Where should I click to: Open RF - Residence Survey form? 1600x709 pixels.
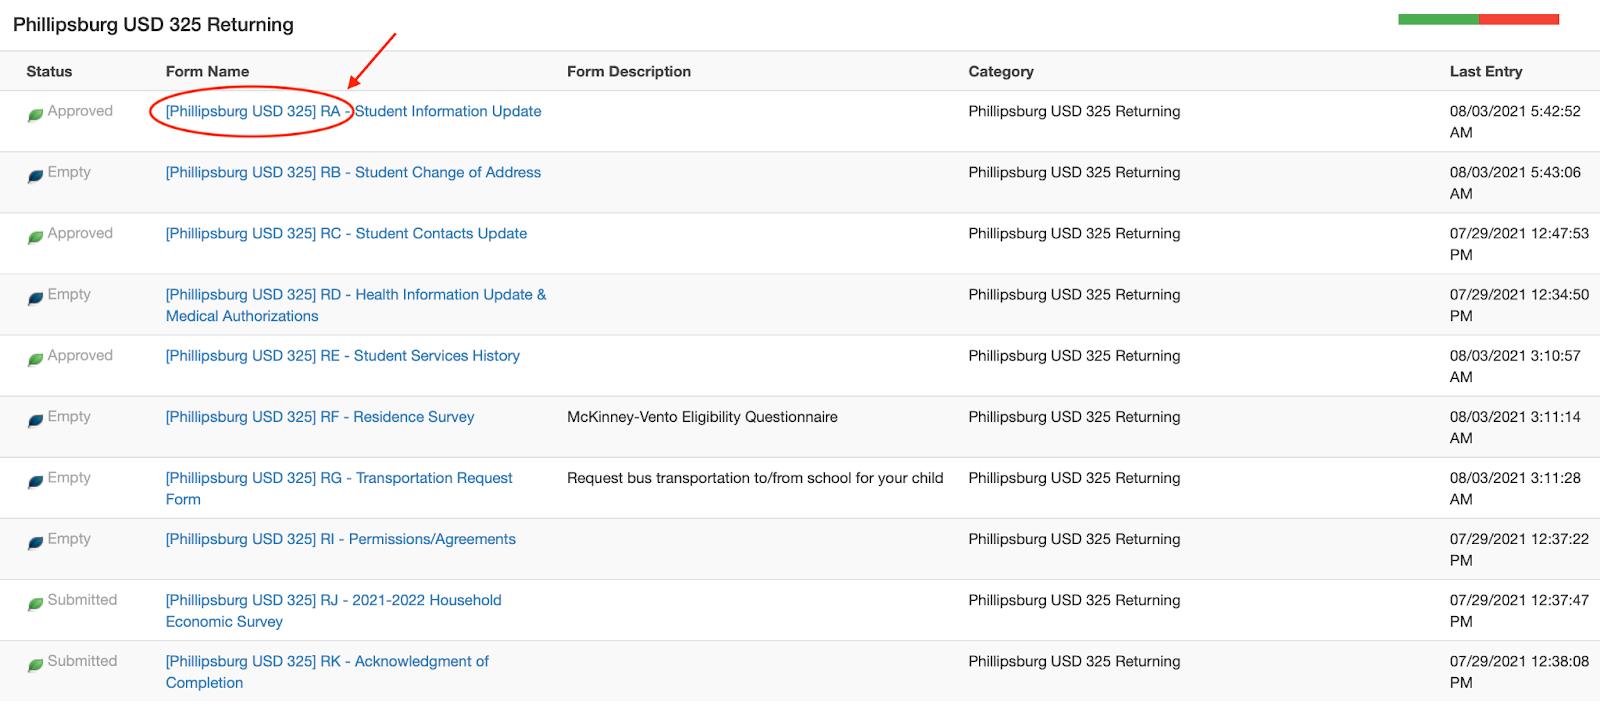coord(320,416)
